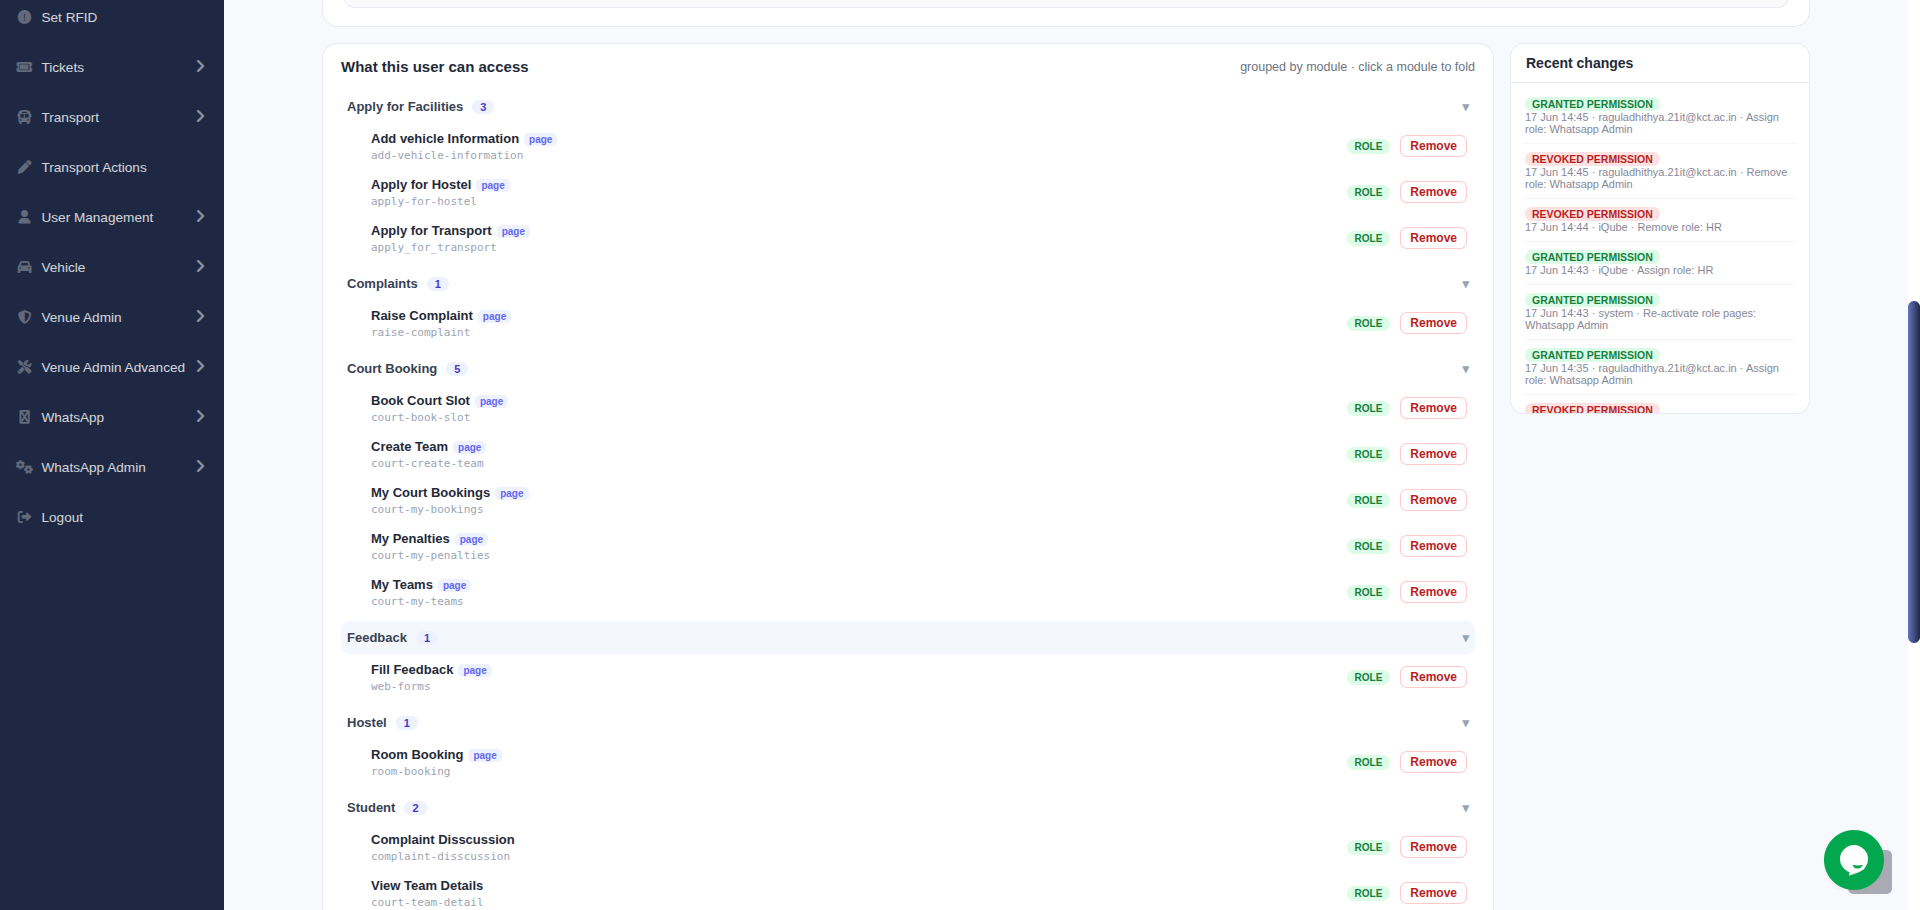Remove Apply for Hostel access
Viewport: 1920px width, 910px height.
(x=1433, y=192)
